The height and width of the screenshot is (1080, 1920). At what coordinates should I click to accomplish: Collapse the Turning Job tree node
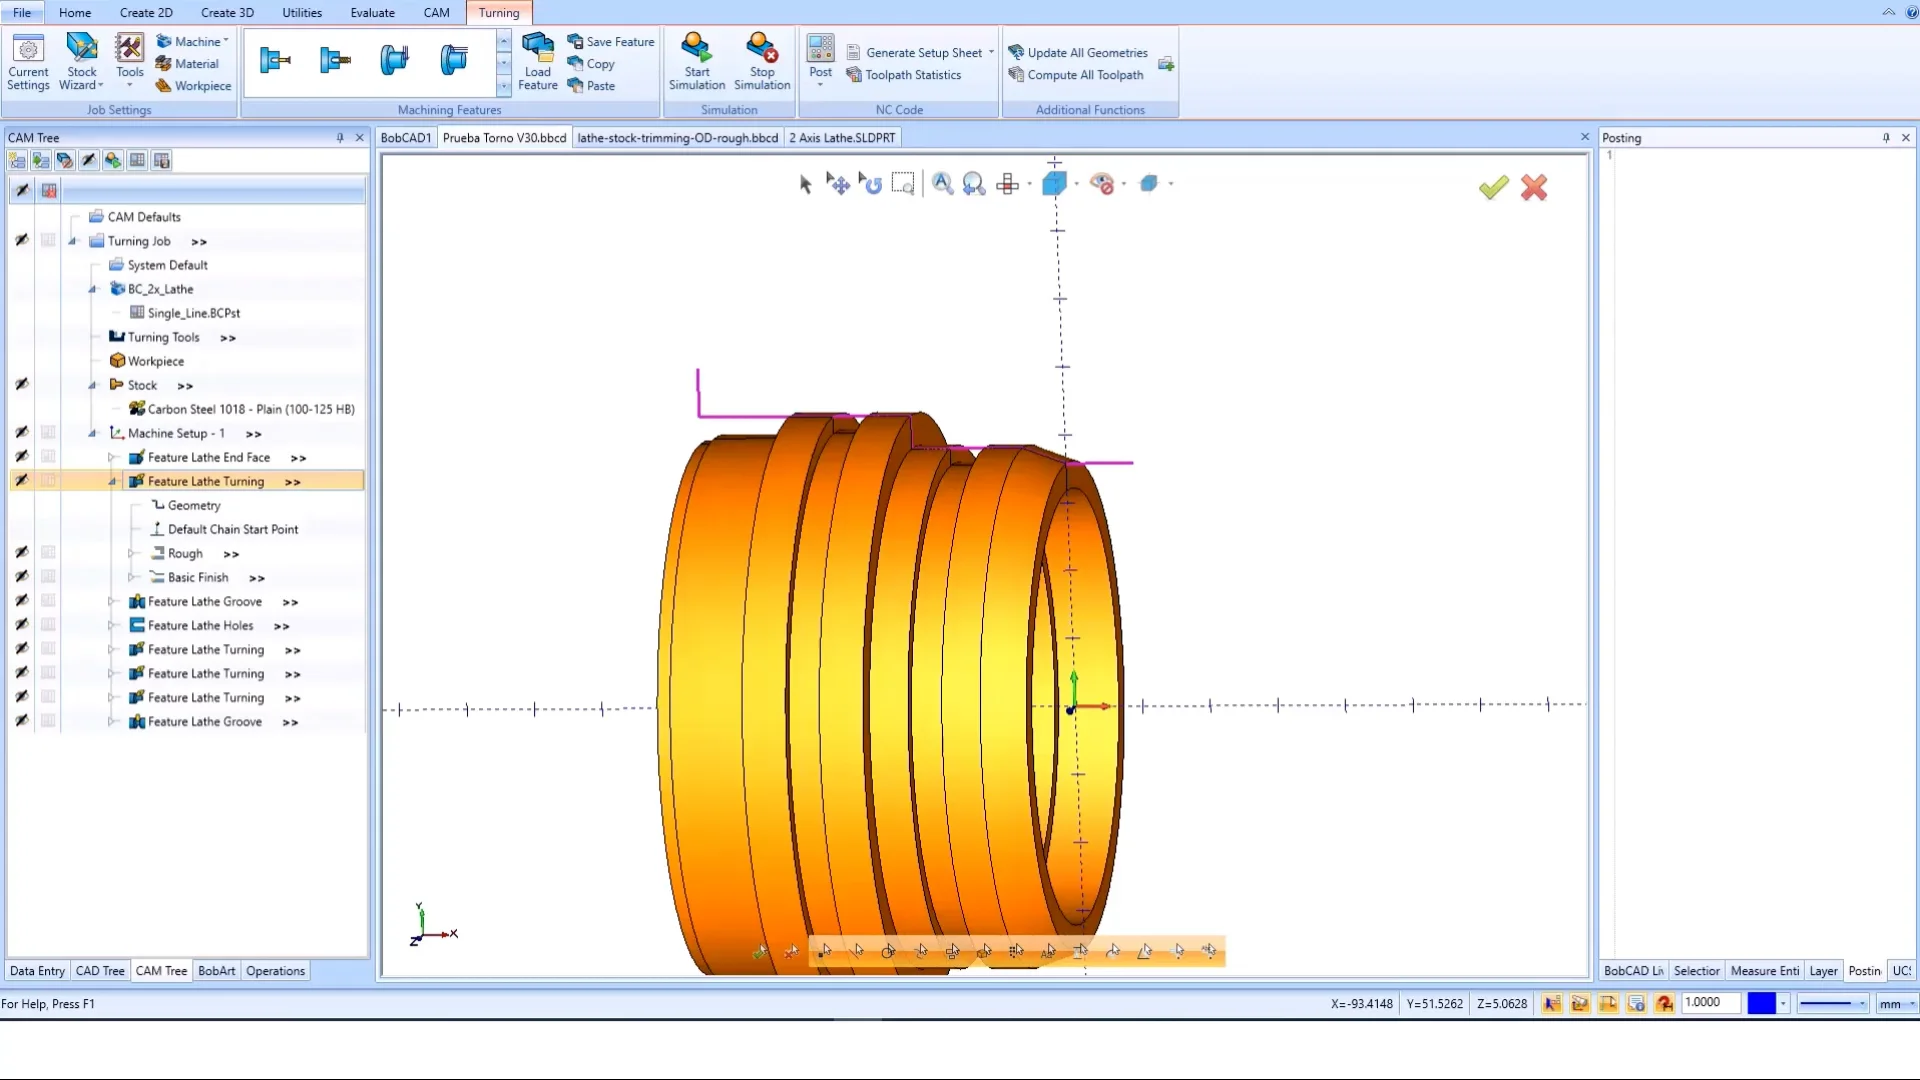pyautogui.click(x=72, y=241)
